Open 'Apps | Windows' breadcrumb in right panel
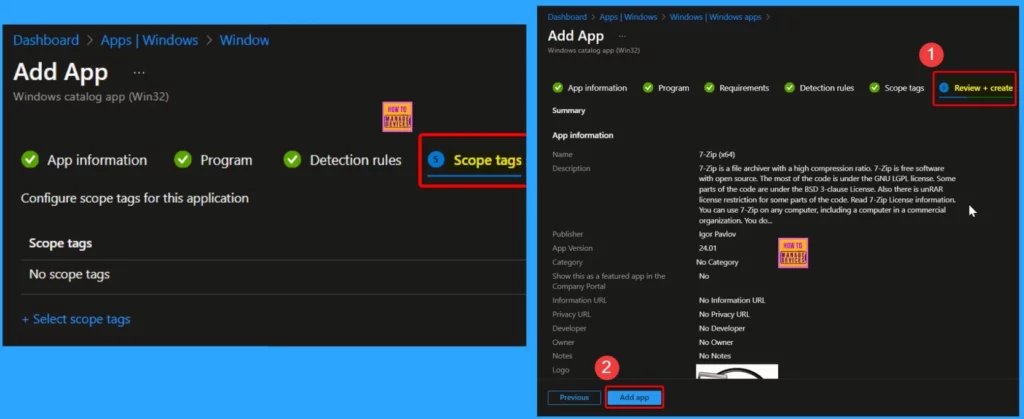This screenshot has height=419, width=1024. (x=628, y=17)
